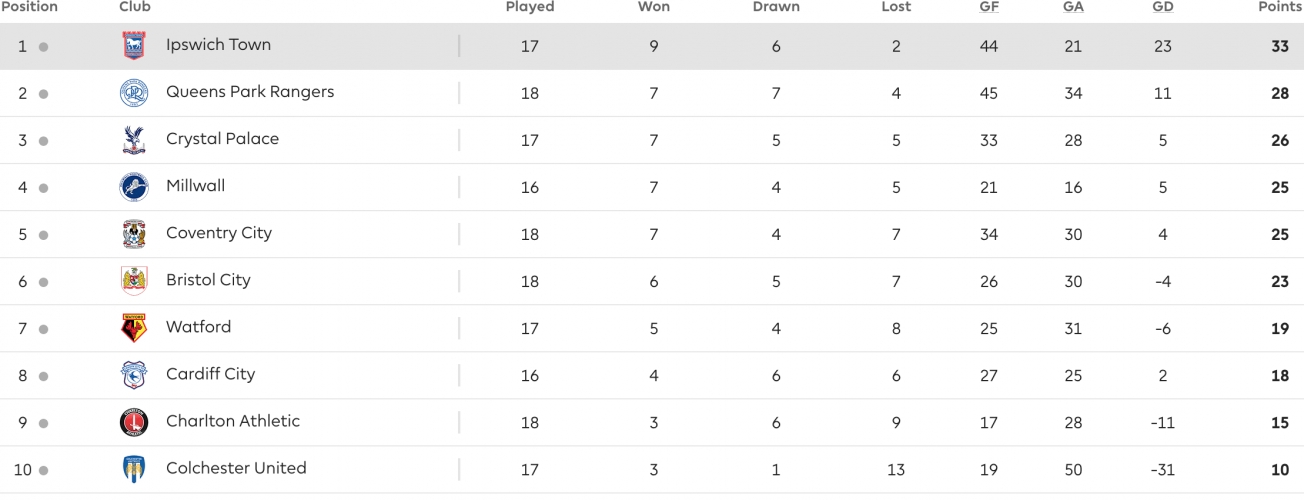1304x500 pixels.
Task: Click the Cardiff City bluebird crest
Action: pyautogui.click(x=133, y=375)
